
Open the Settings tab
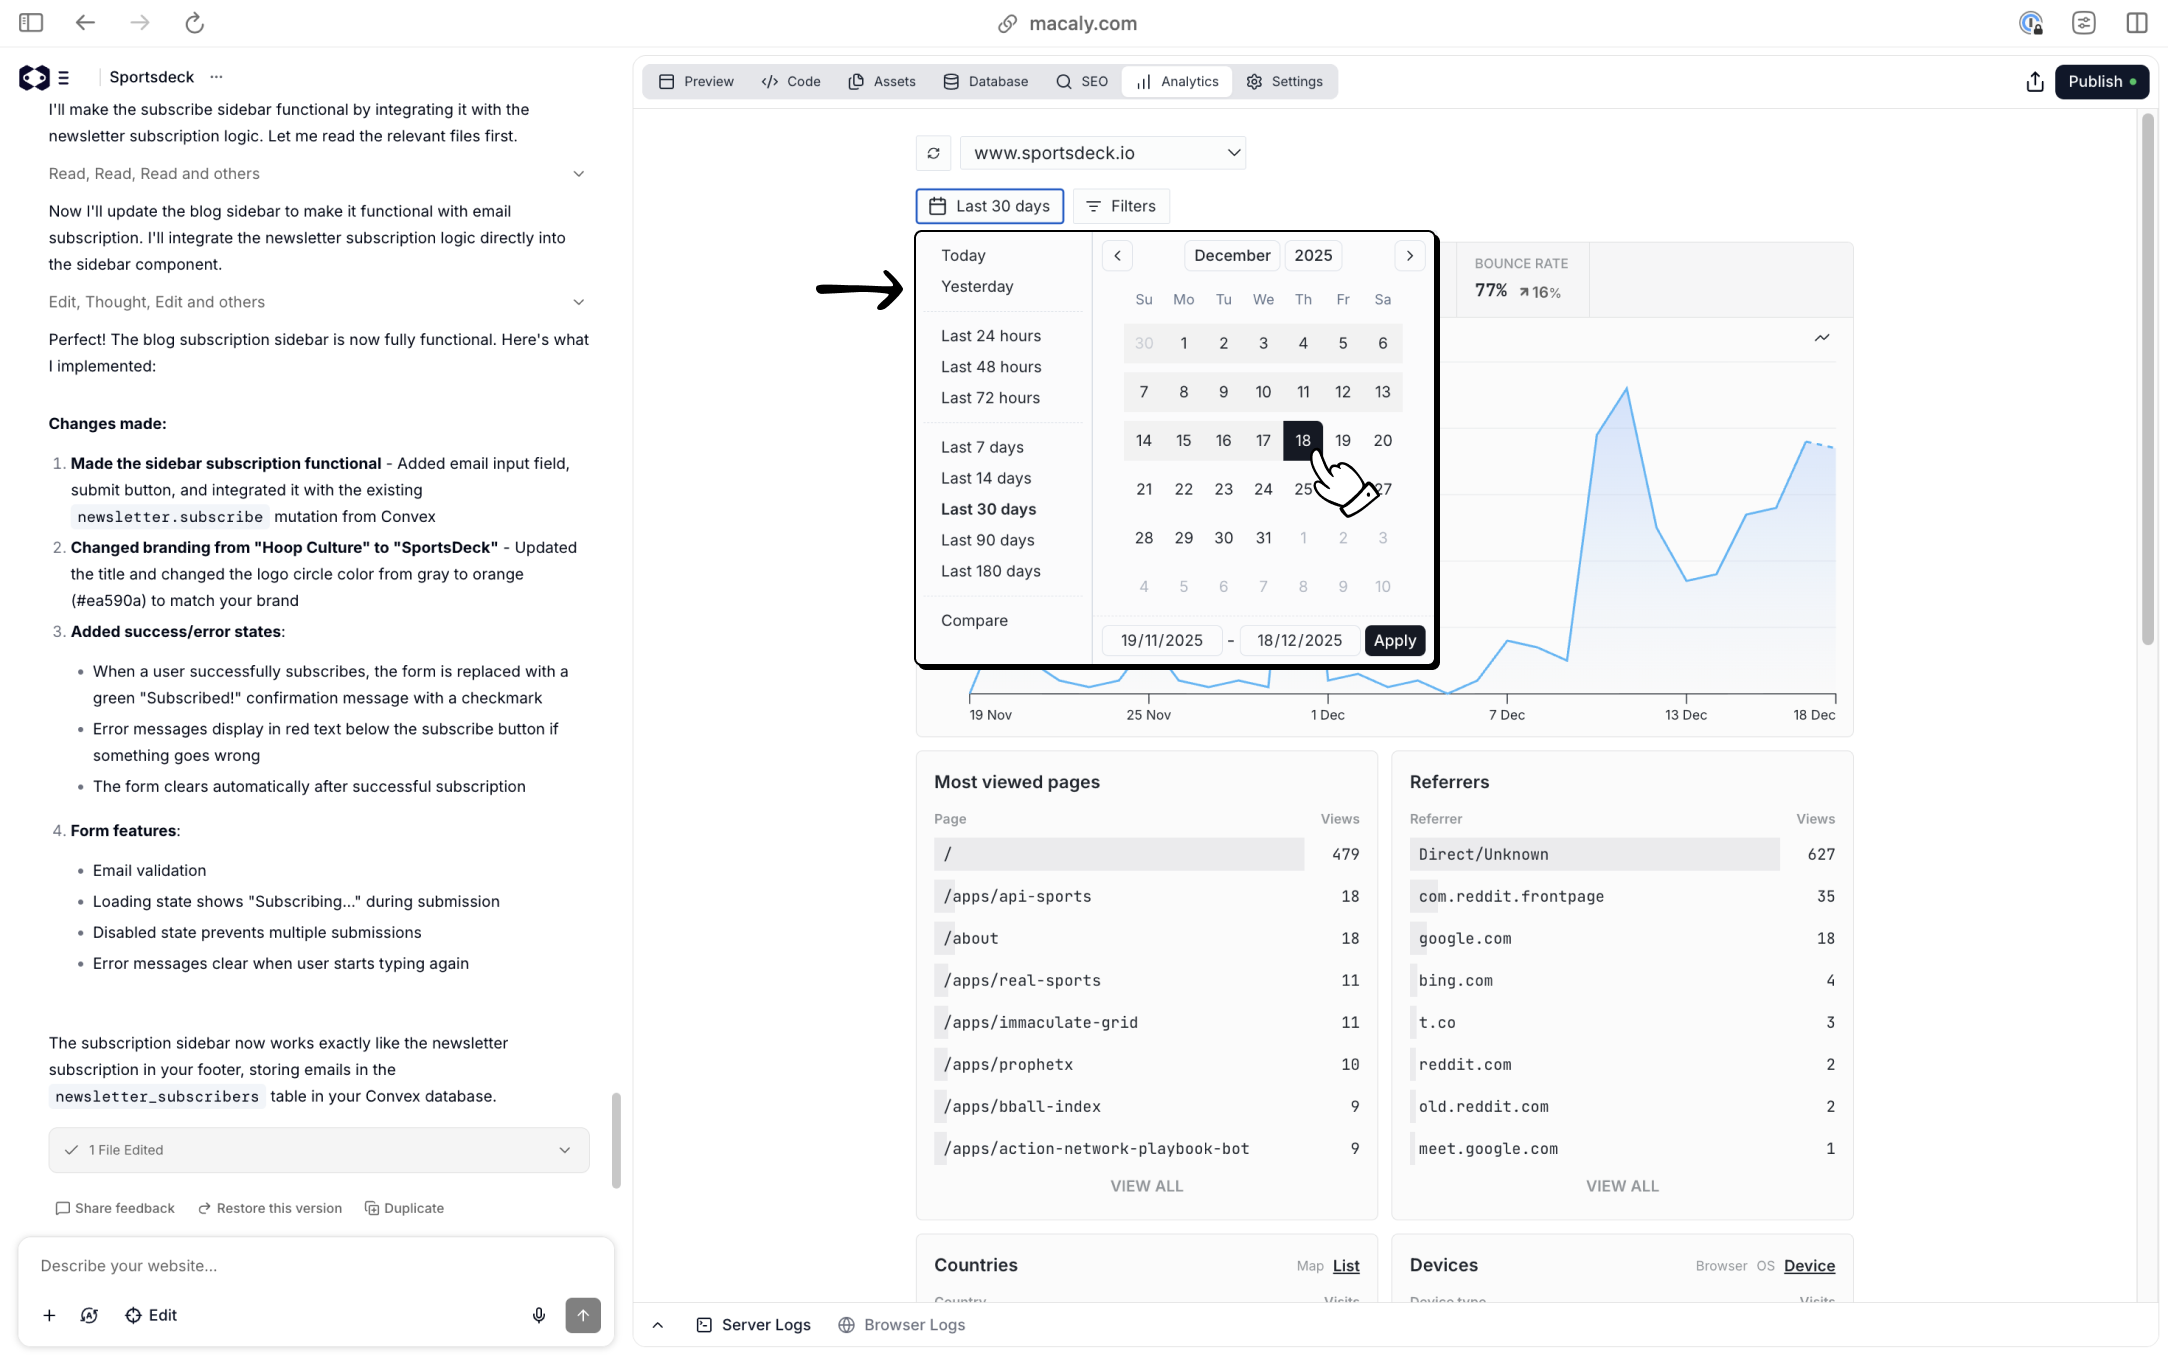pos(1286,81)
